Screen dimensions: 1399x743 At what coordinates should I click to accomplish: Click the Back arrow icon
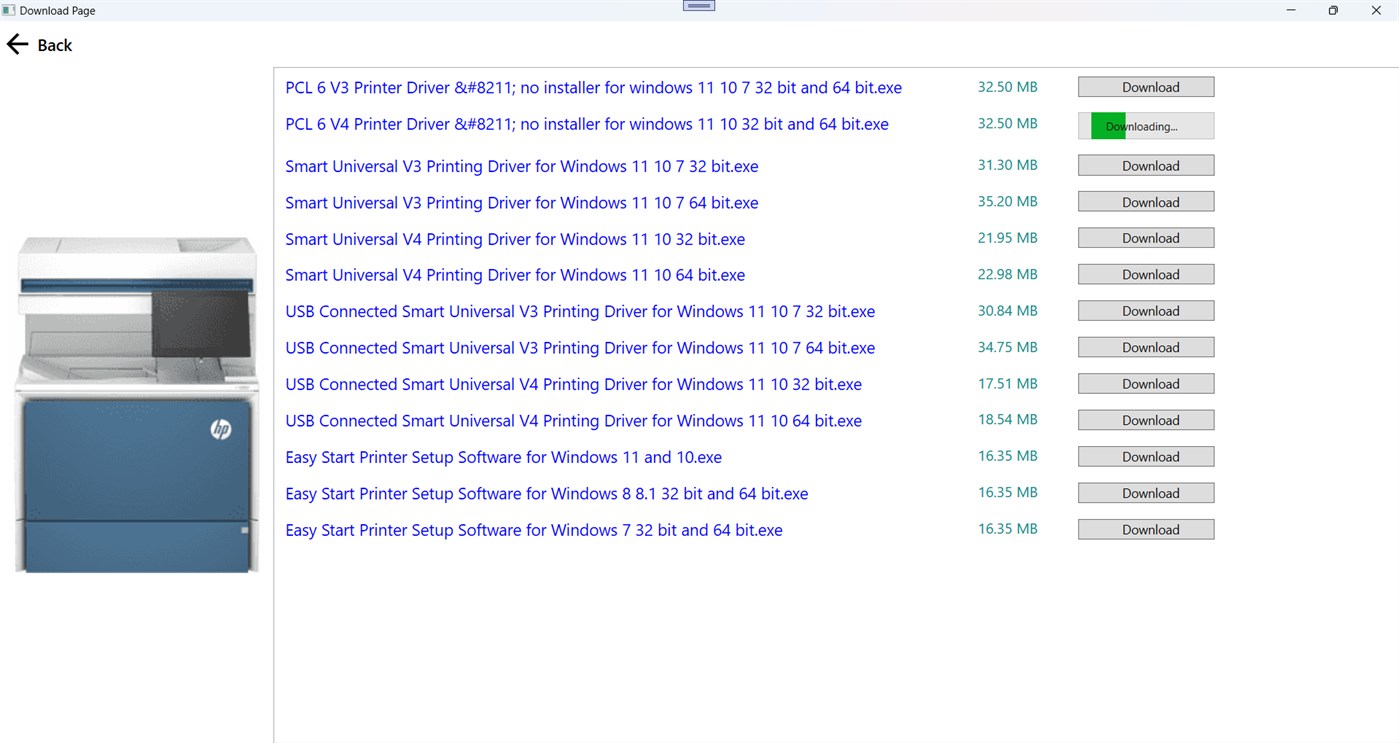[16, 44]
